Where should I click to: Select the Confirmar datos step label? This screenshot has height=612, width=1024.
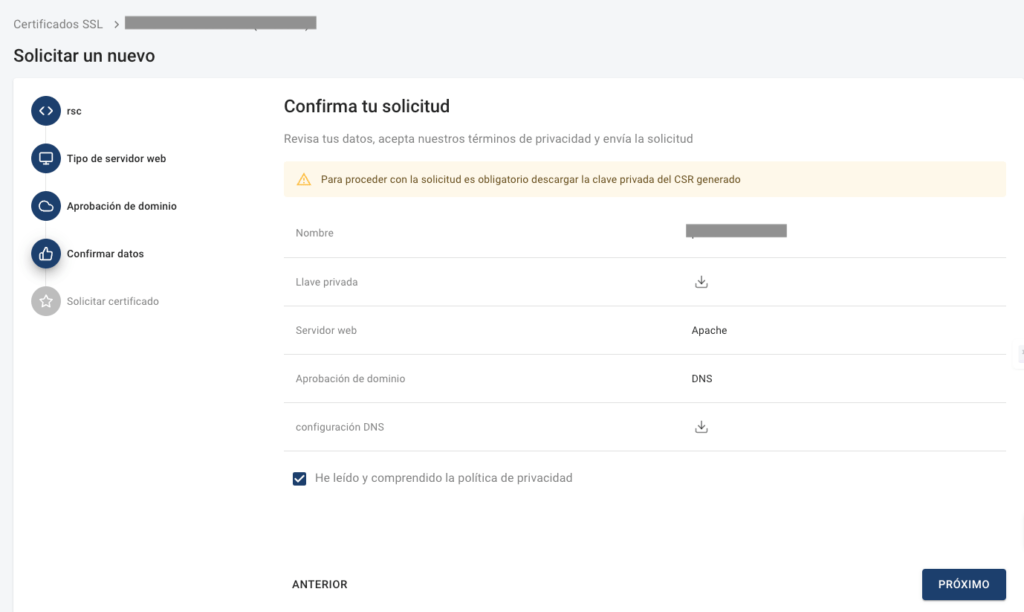[x=105, y=254]
